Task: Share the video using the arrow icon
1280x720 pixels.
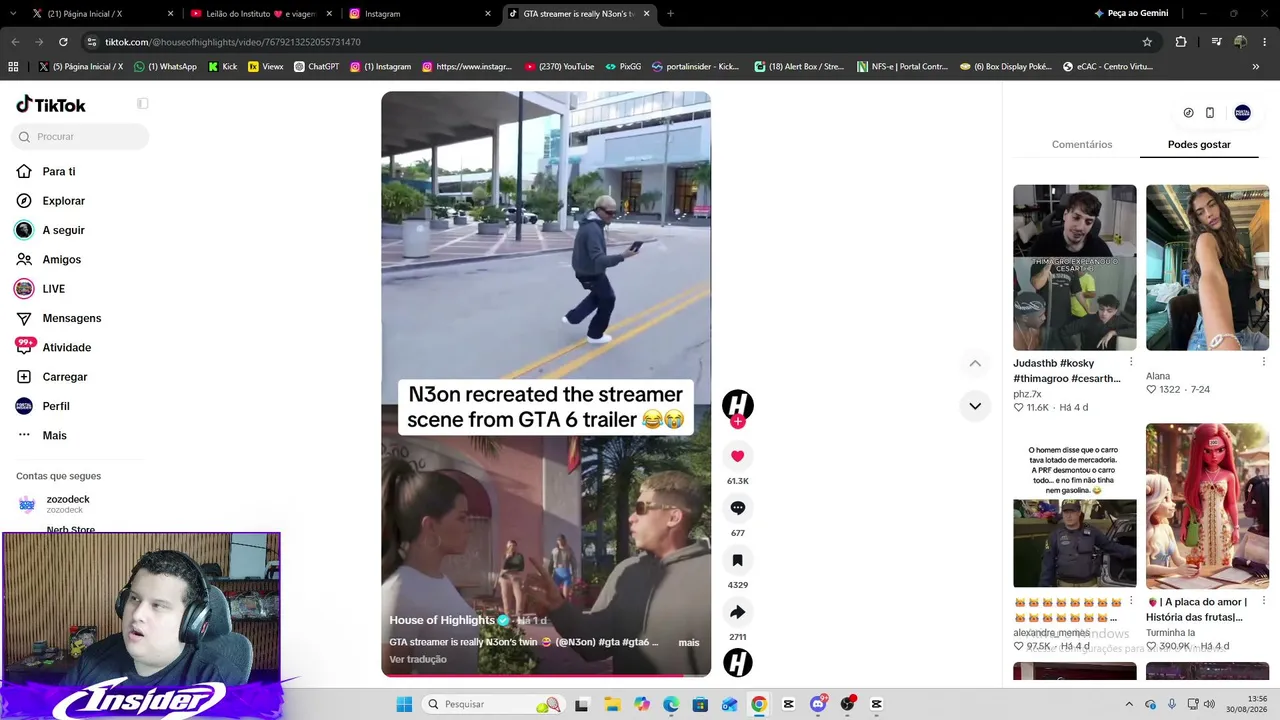Action: (737, 612)
